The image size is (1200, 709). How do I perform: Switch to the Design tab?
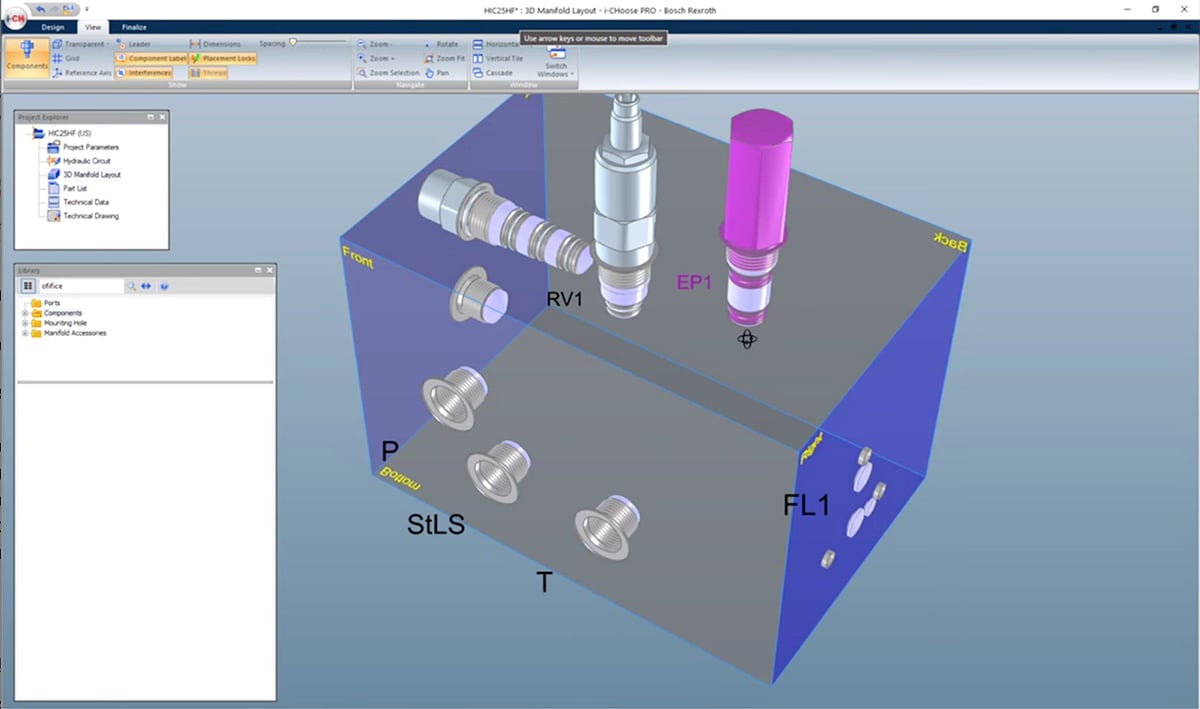click(53, 27)
